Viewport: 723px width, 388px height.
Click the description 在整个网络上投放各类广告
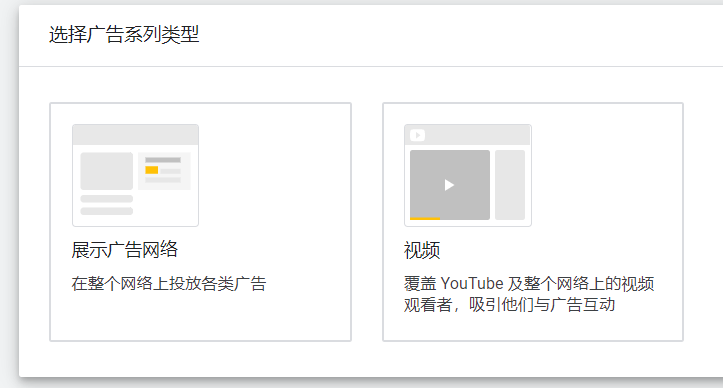[x=169, y=283]
